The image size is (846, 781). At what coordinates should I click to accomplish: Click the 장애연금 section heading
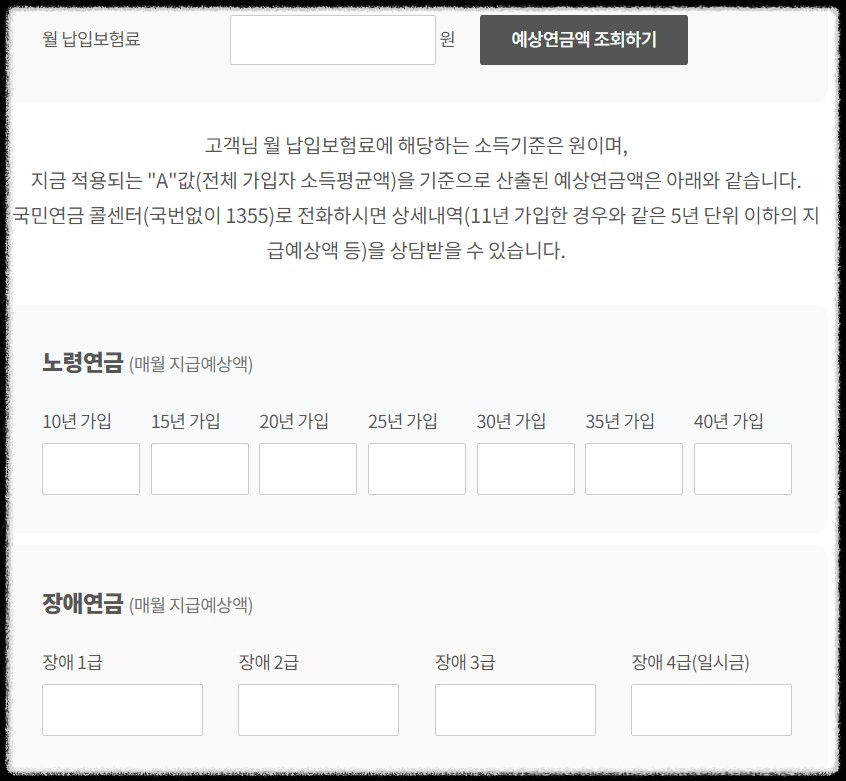point(83,603)
